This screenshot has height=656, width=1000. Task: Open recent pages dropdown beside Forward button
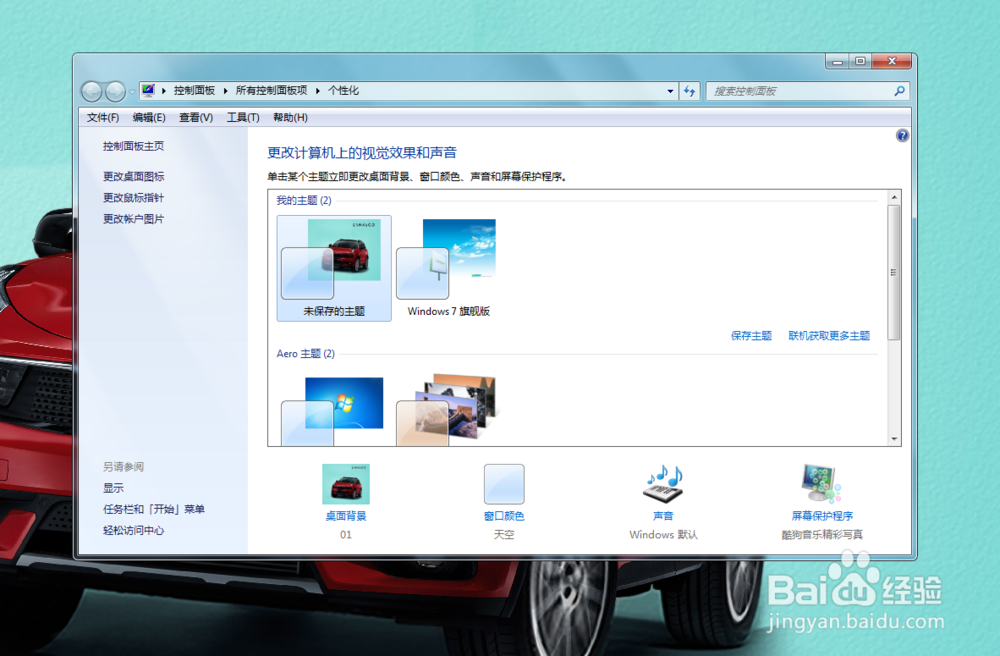[132, 92]
